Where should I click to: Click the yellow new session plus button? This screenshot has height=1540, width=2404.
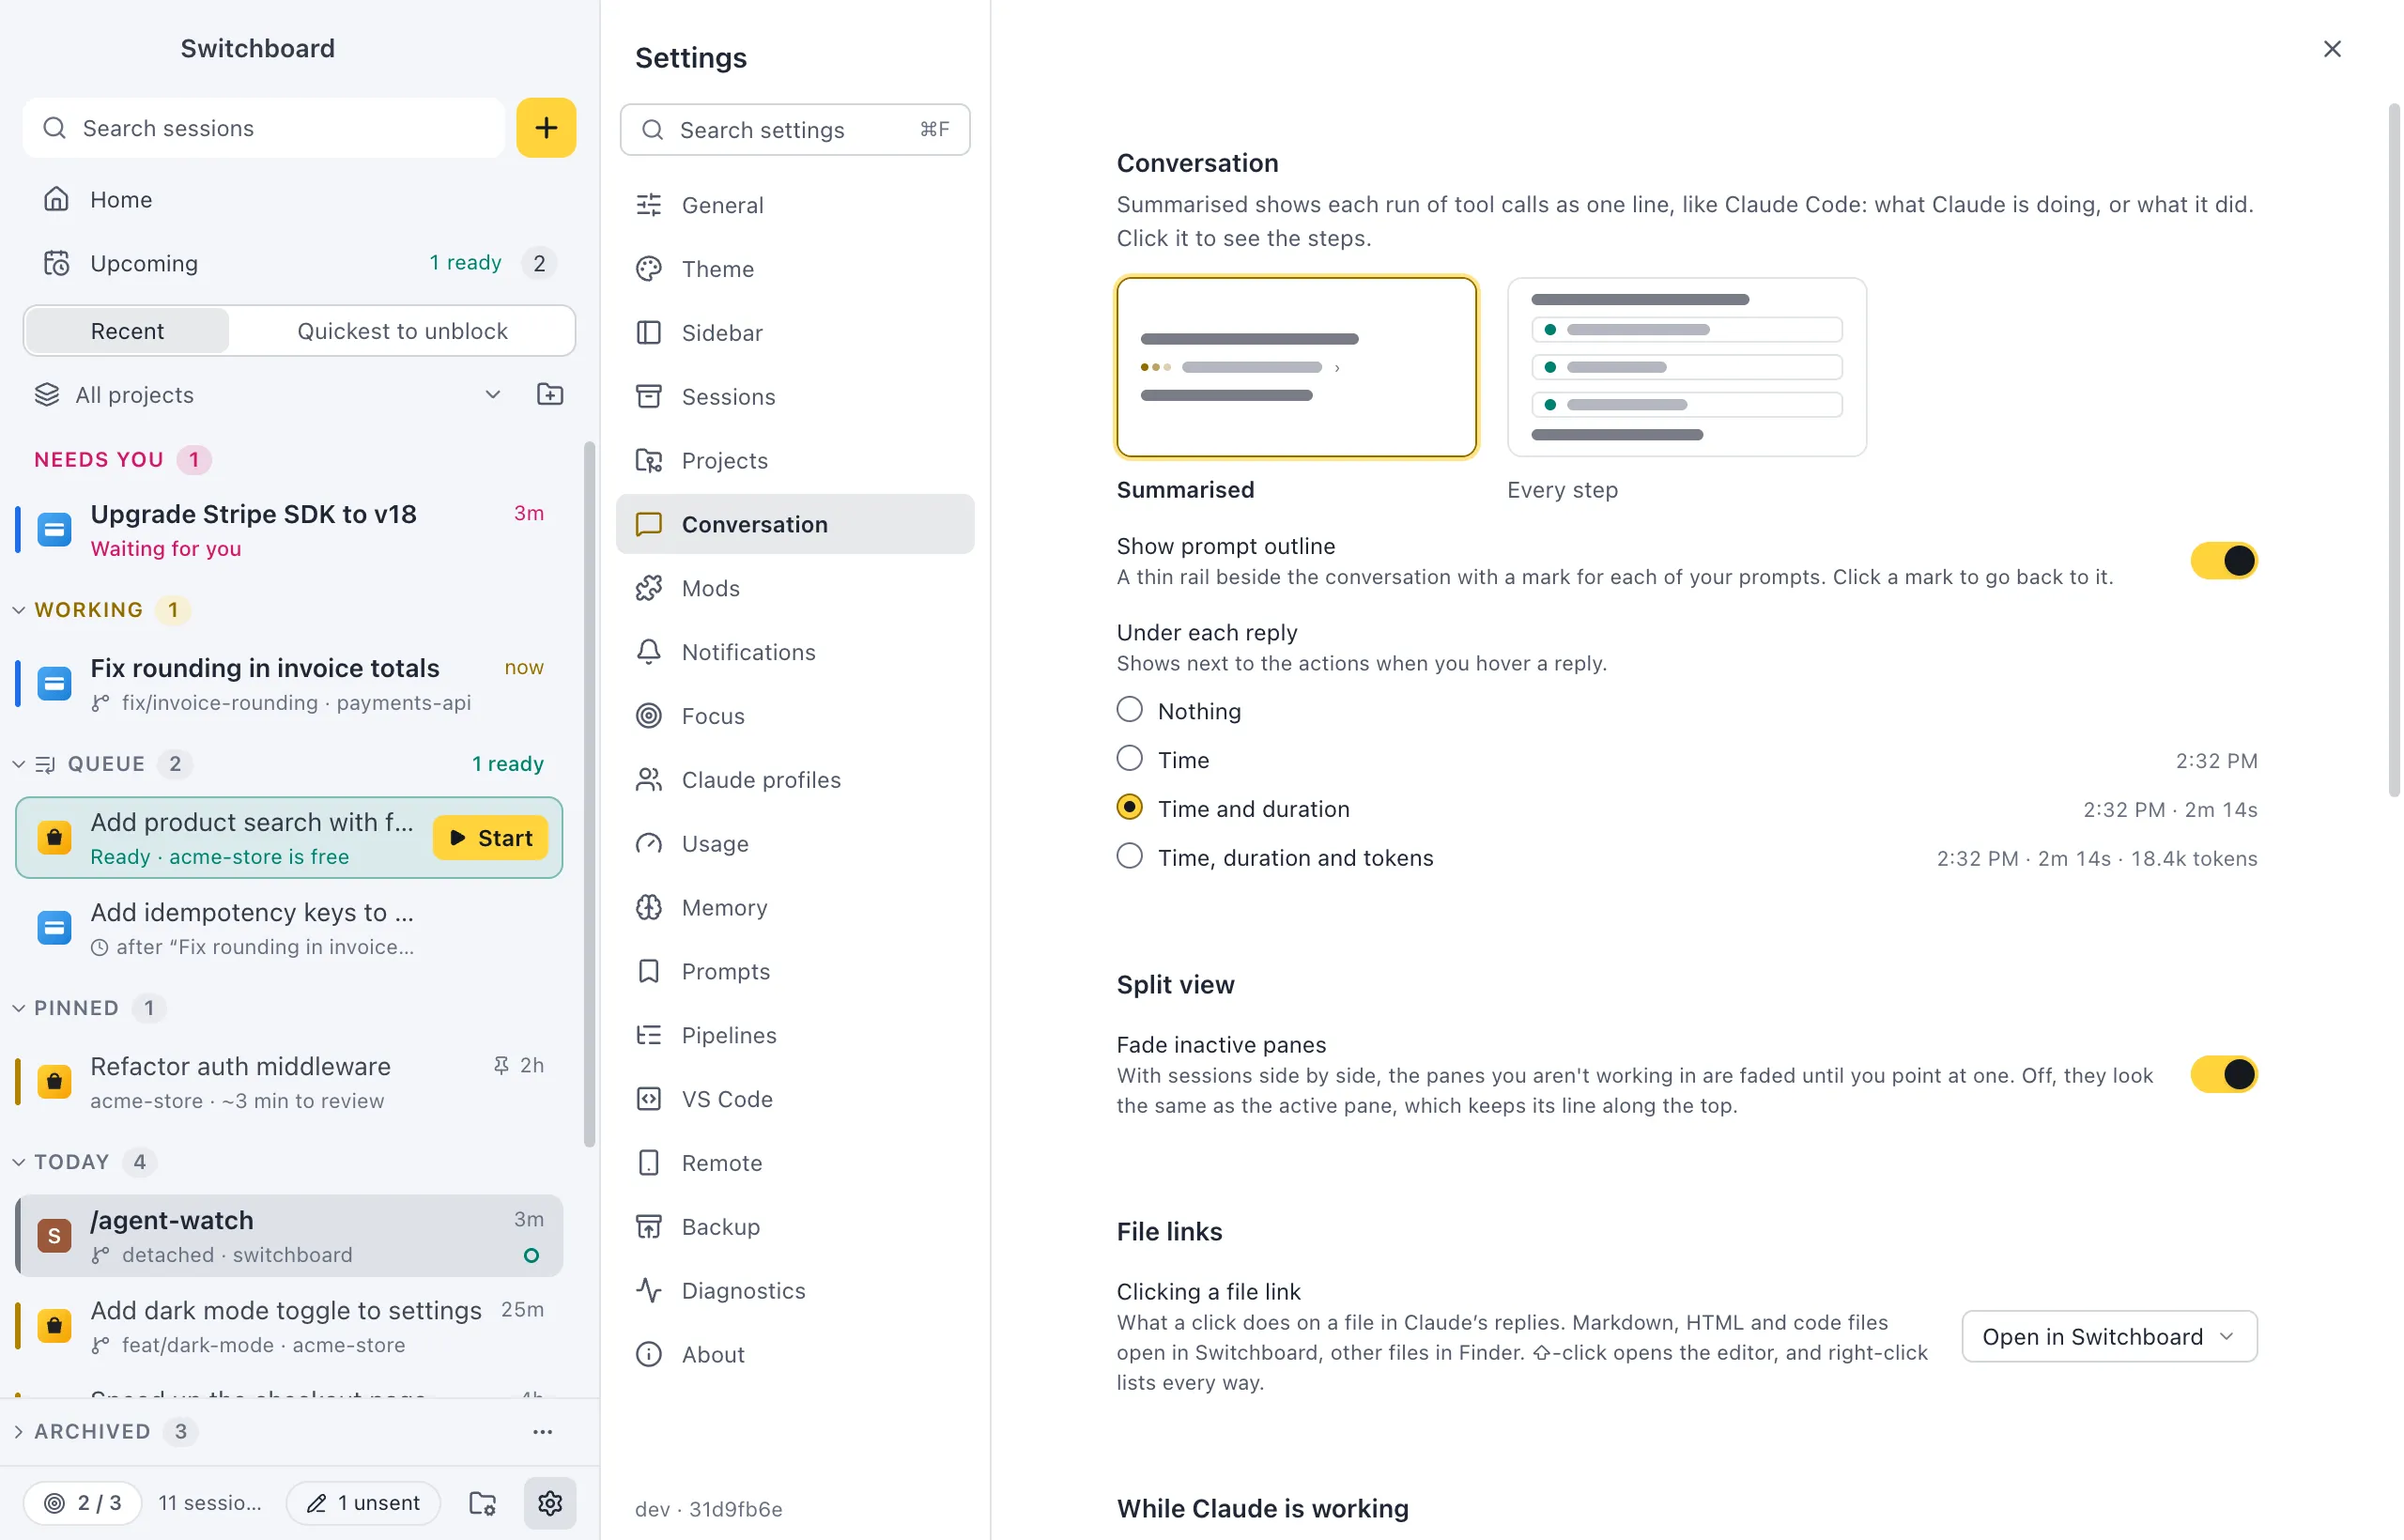pyautogui.click(x=546, y=128)
